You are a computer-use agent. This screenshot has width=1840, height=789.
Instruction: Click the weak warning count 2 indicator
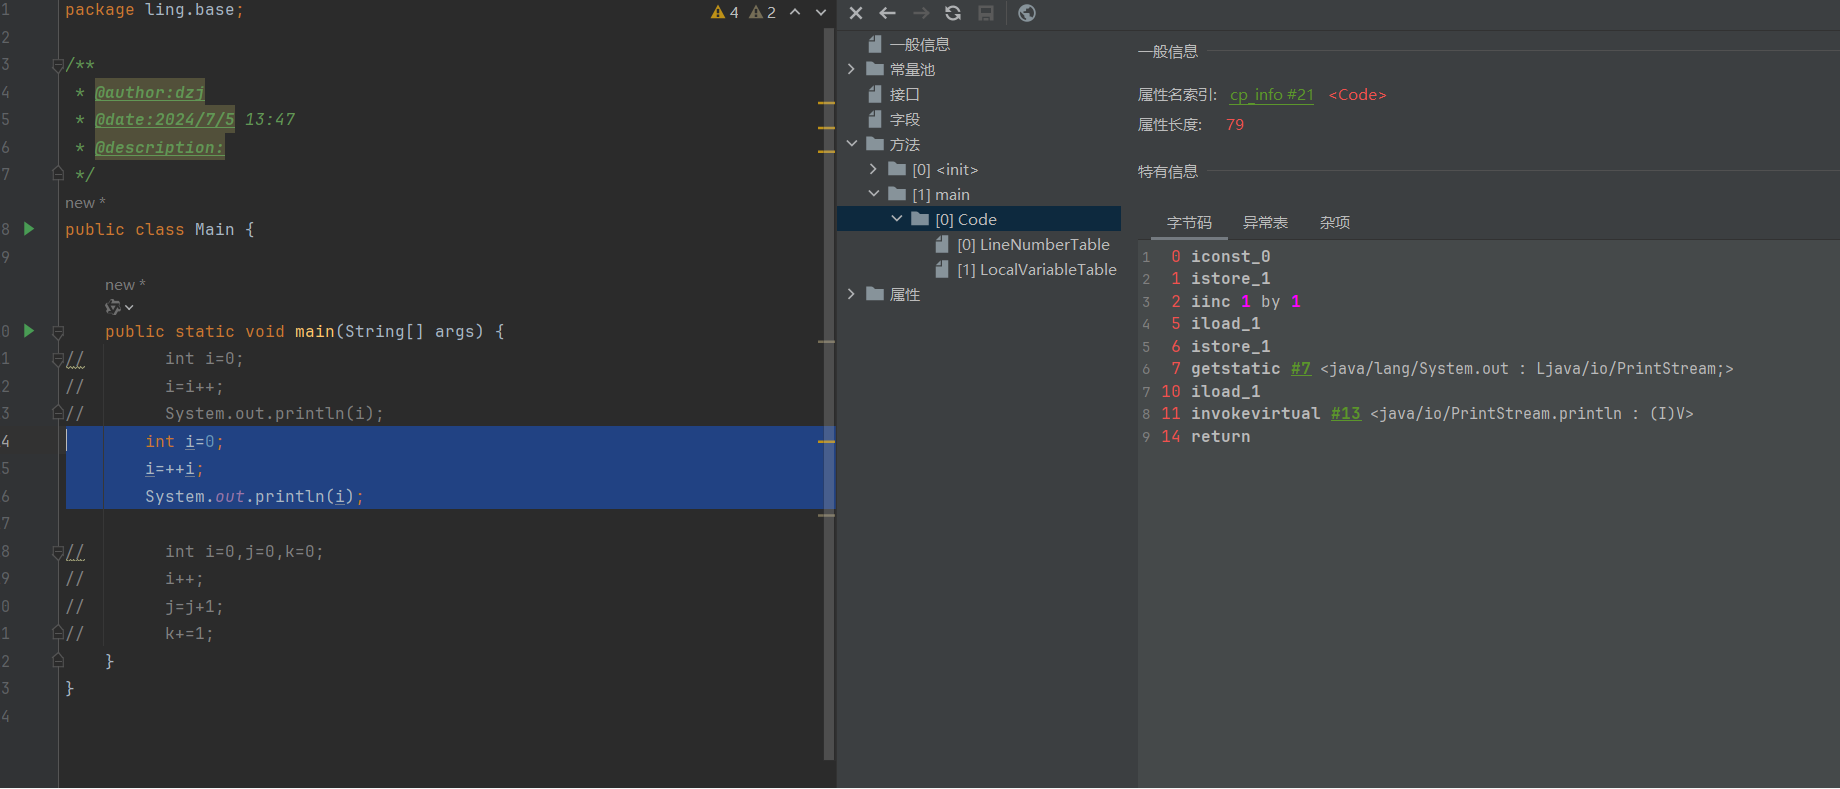tap(763, 12)
